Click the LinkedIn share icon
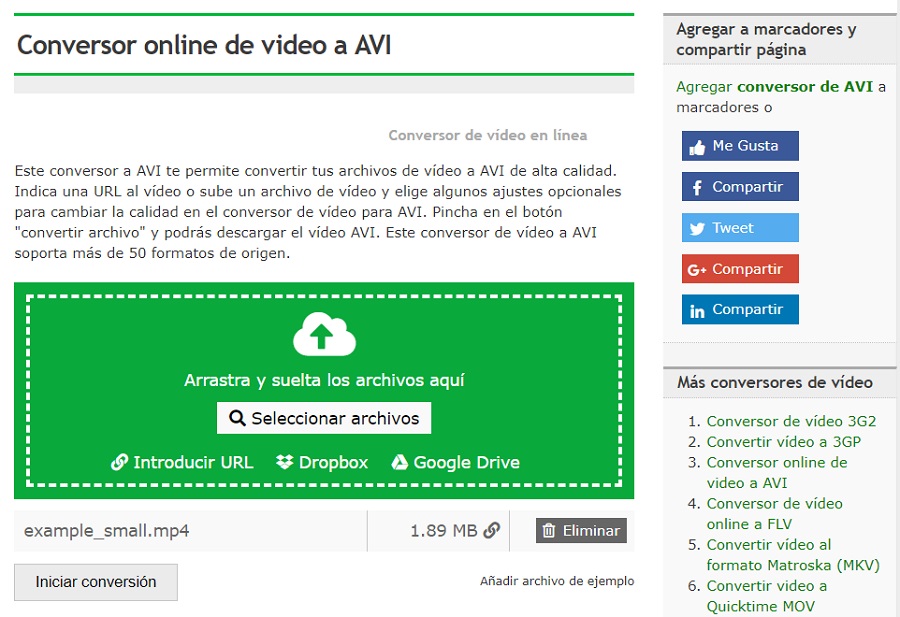This screenshot has width=900, height=617. click(697, 311)
